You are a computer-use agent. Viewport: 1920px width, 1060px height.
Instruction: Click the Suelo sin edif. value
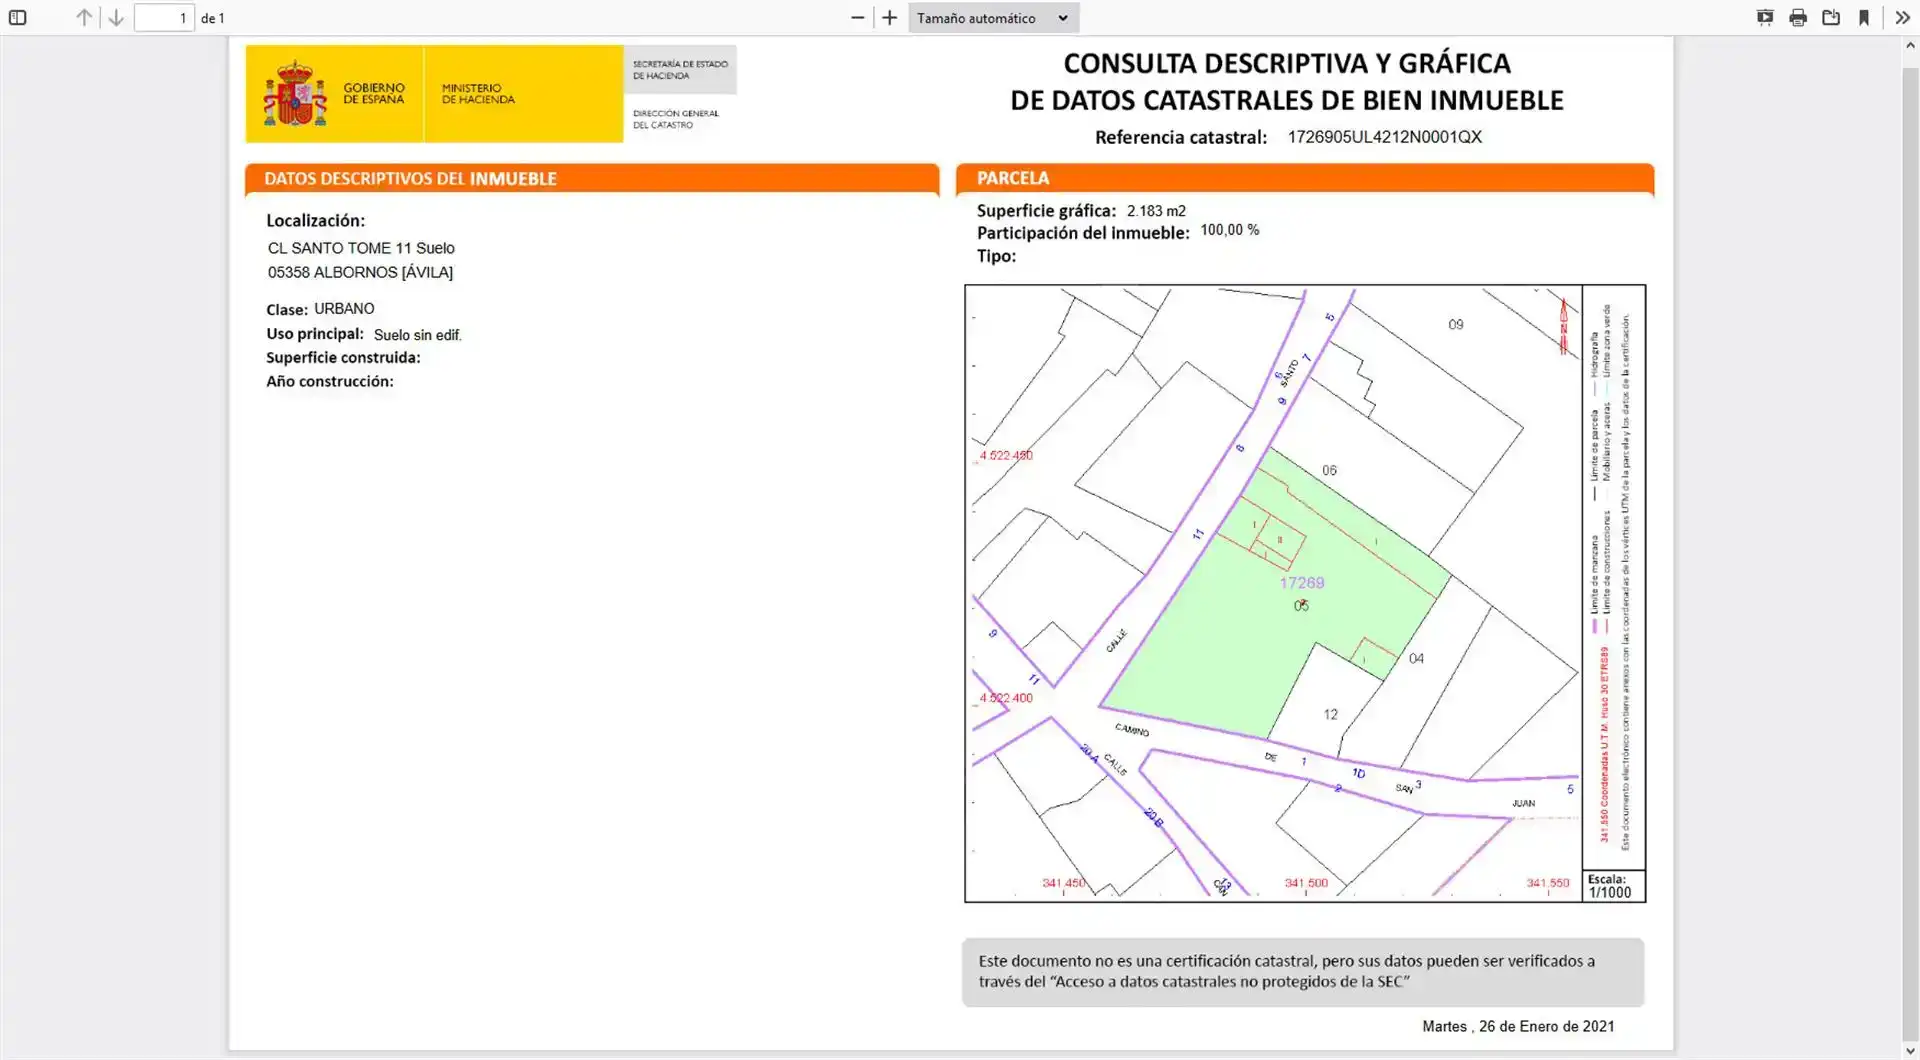(x=418, y=335)
